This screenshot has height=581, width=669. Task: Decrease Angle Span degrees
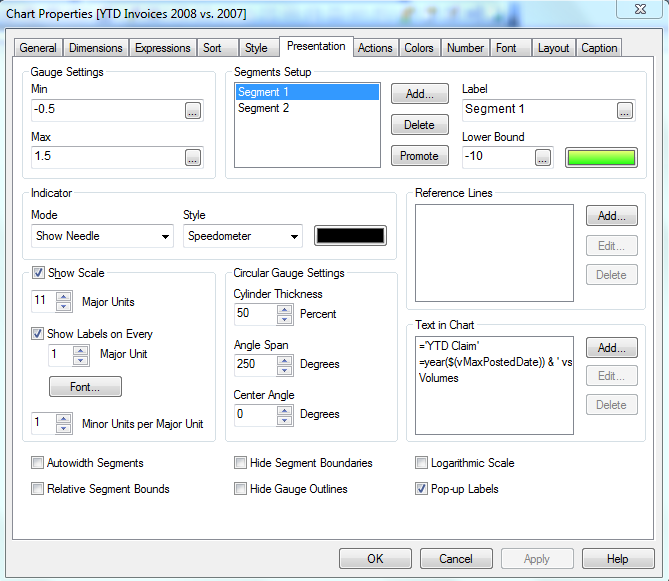(x=285, y=370)
